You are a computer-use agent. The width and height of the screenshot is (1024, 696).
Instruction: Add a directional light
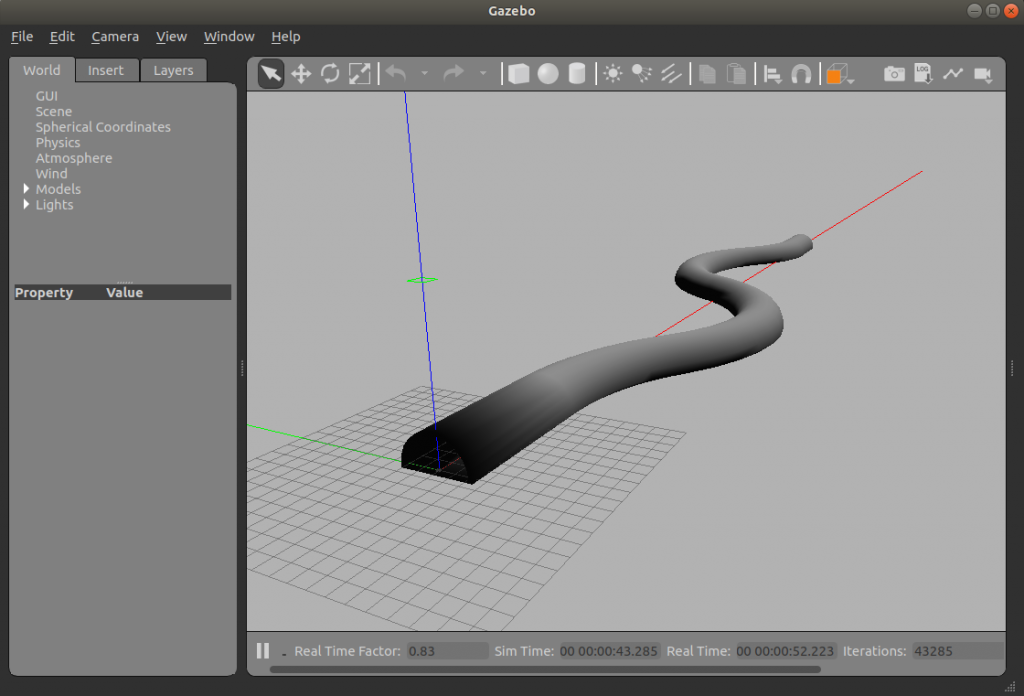click(x=671, y=74)
